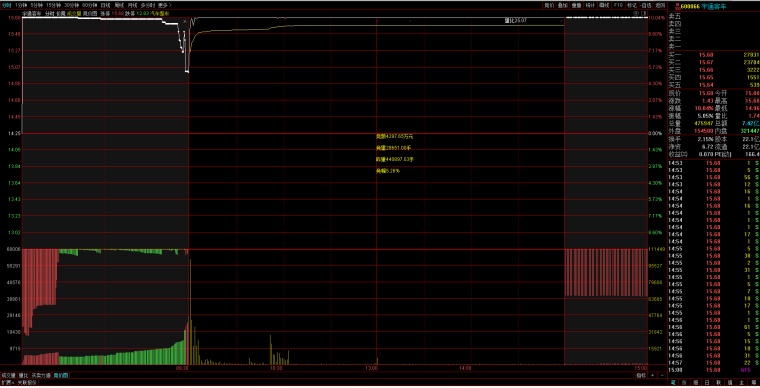760x388 pixels.
Task: Click the zoom-out minus icon below the chart
Action: pos(662,375)
